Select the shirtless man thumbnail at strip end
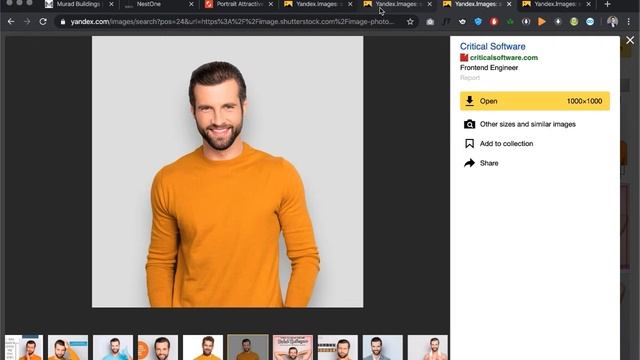The width and height of the screenshot is (640, 360). (427, 347)
